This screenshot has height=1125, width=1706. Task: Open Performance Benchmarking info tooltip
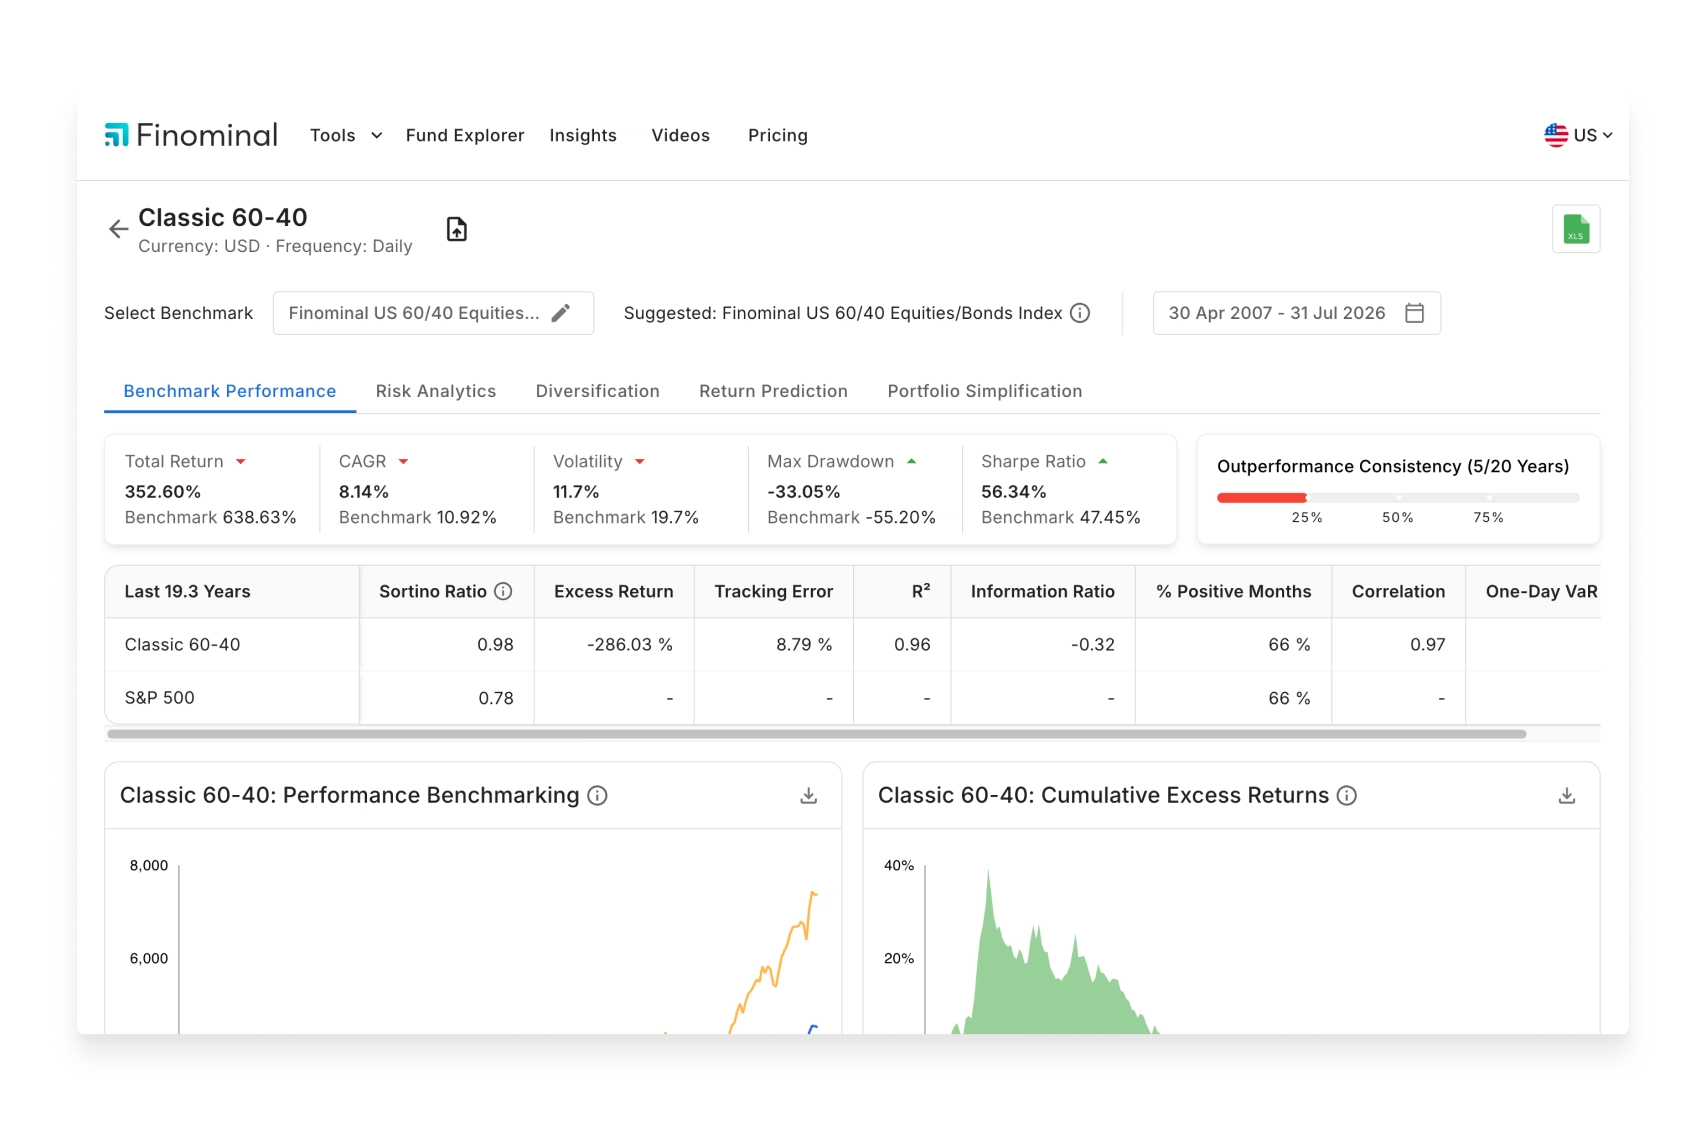click(x=597, y=795)
